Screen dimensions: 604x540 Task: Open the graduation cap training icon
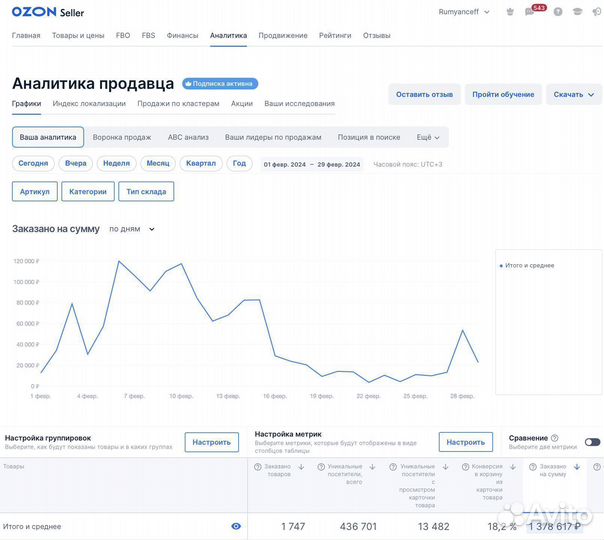tap(575, 13)
